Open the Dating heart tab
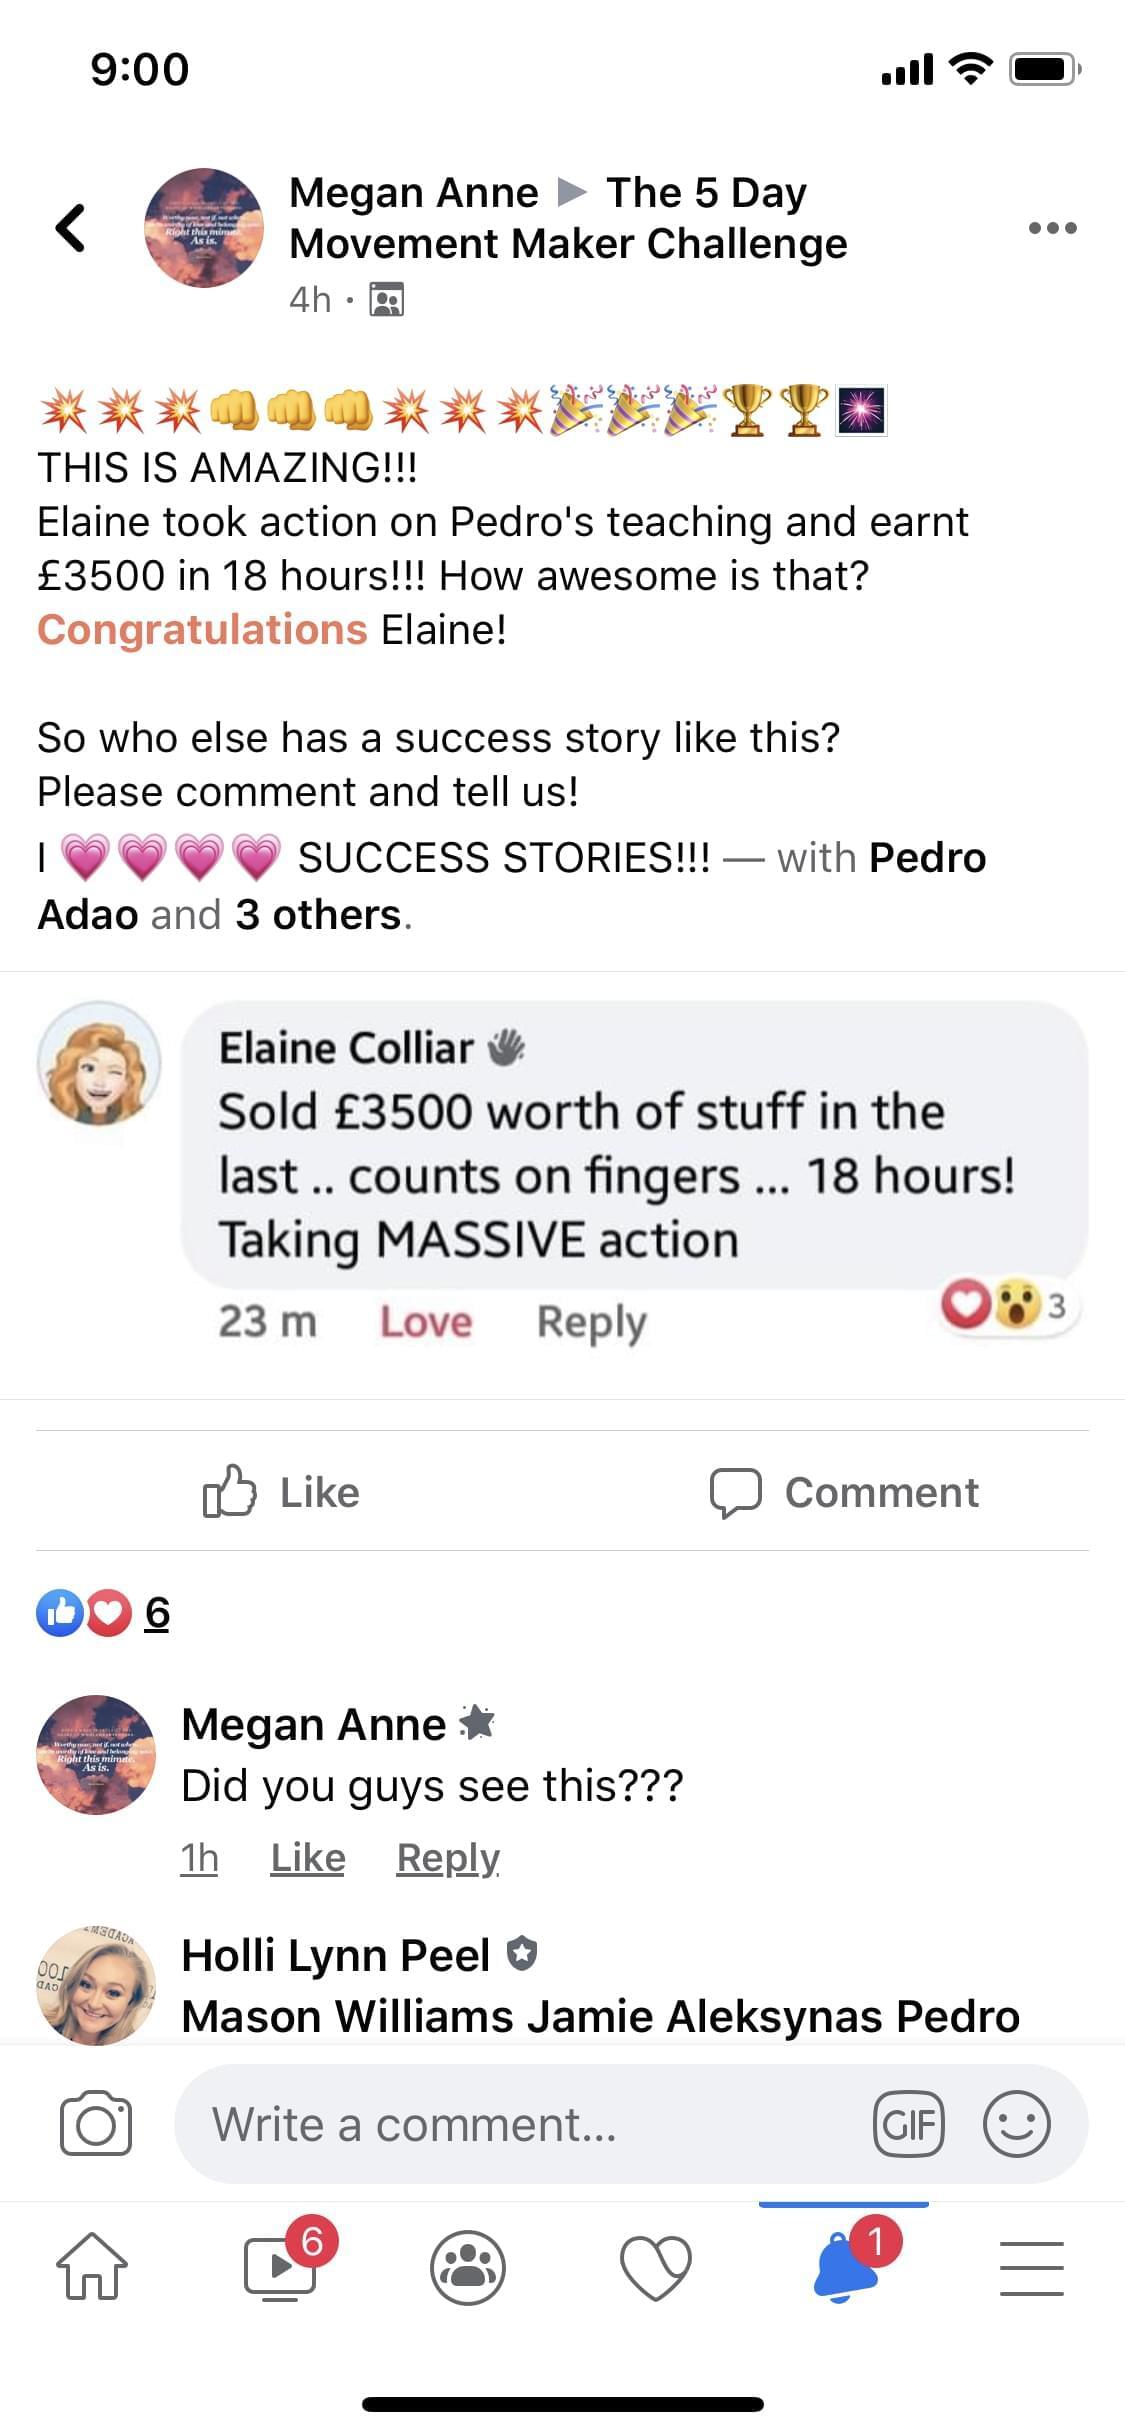 point(656,2266)
